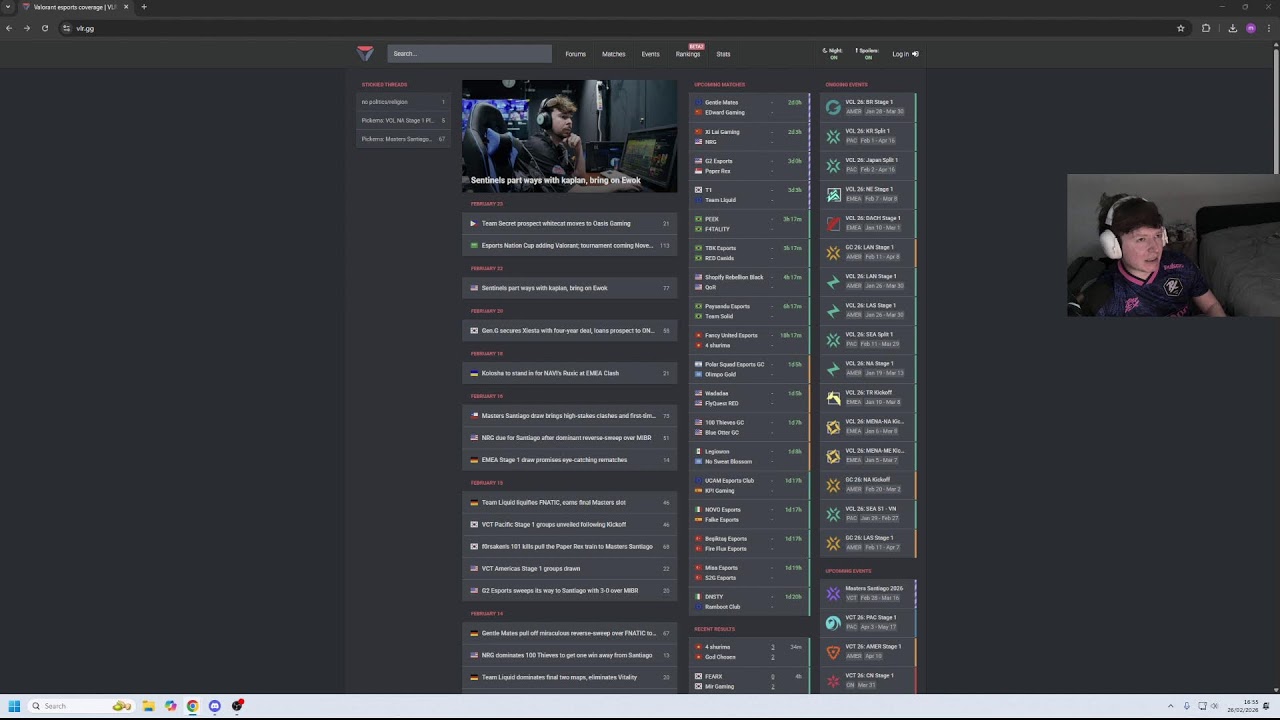1280x720 pixels.
Task: Click the browser back arrow
Action: pos(9,28)
